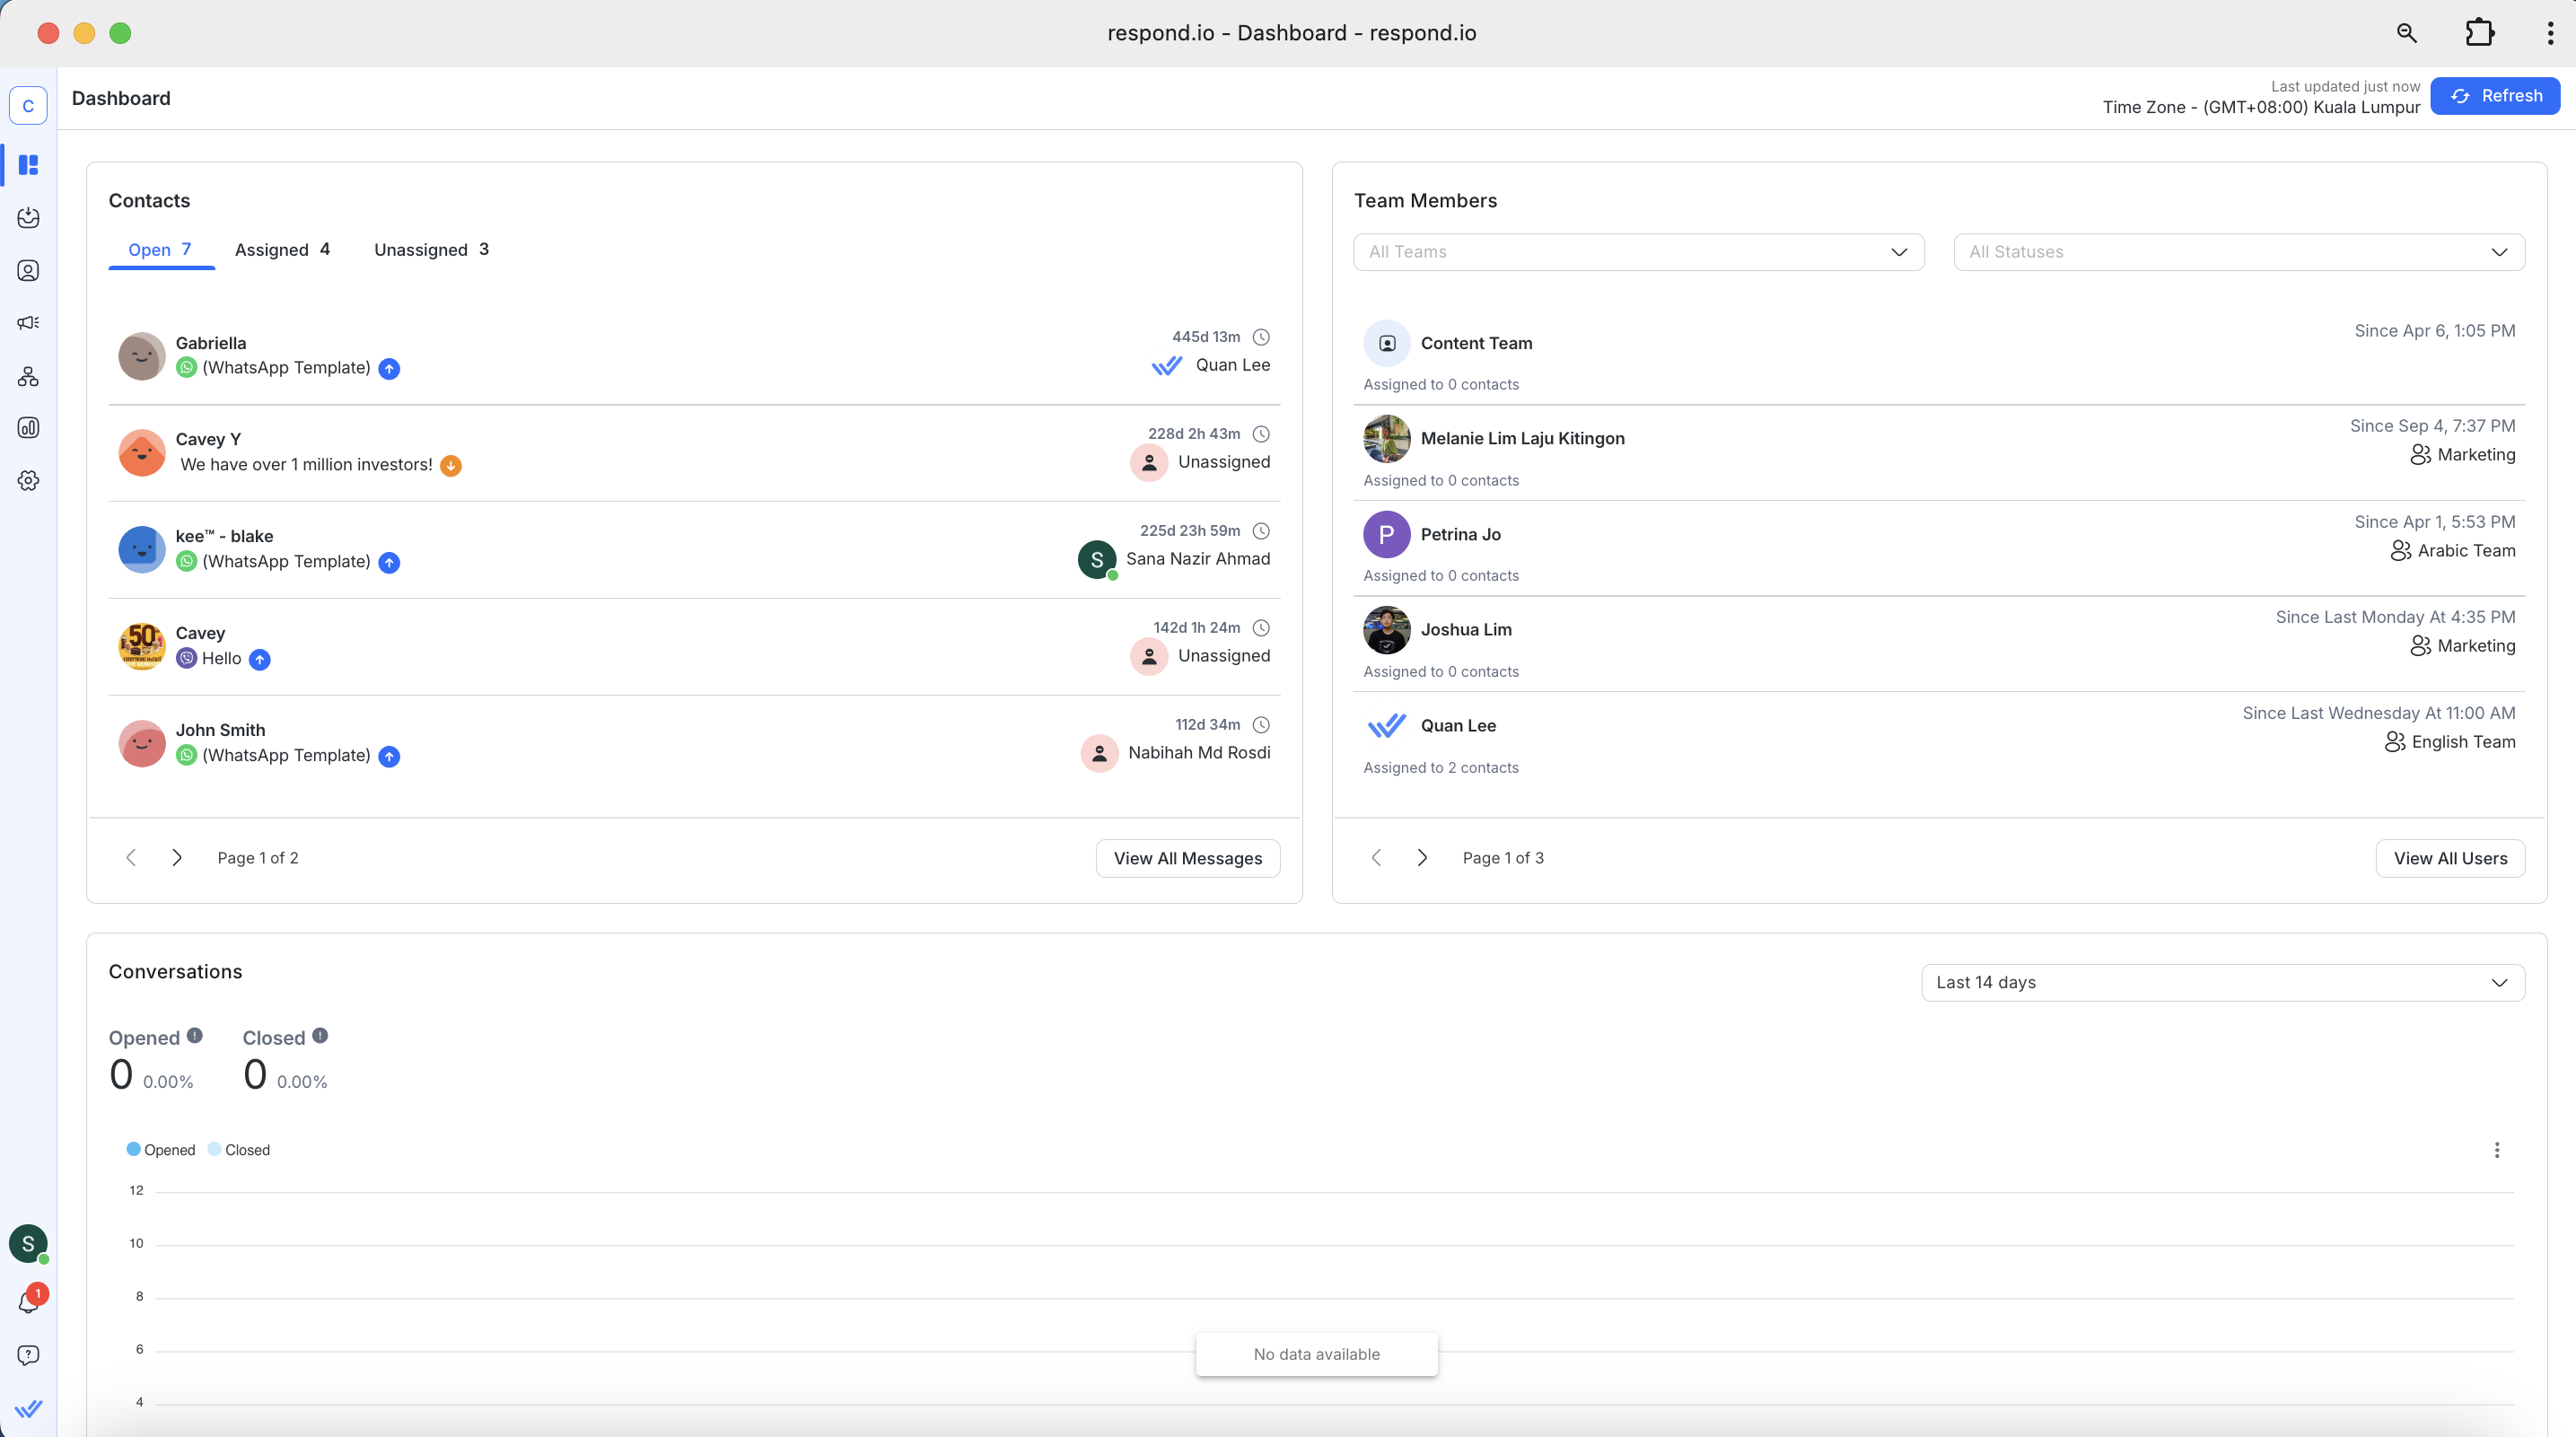Expand the All Statuses dropdown

click(2238, 252)
